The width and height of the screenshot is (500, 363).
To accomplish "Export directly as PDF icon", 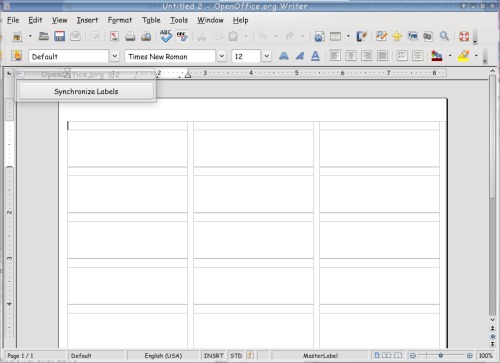I will tap(114, 36).
